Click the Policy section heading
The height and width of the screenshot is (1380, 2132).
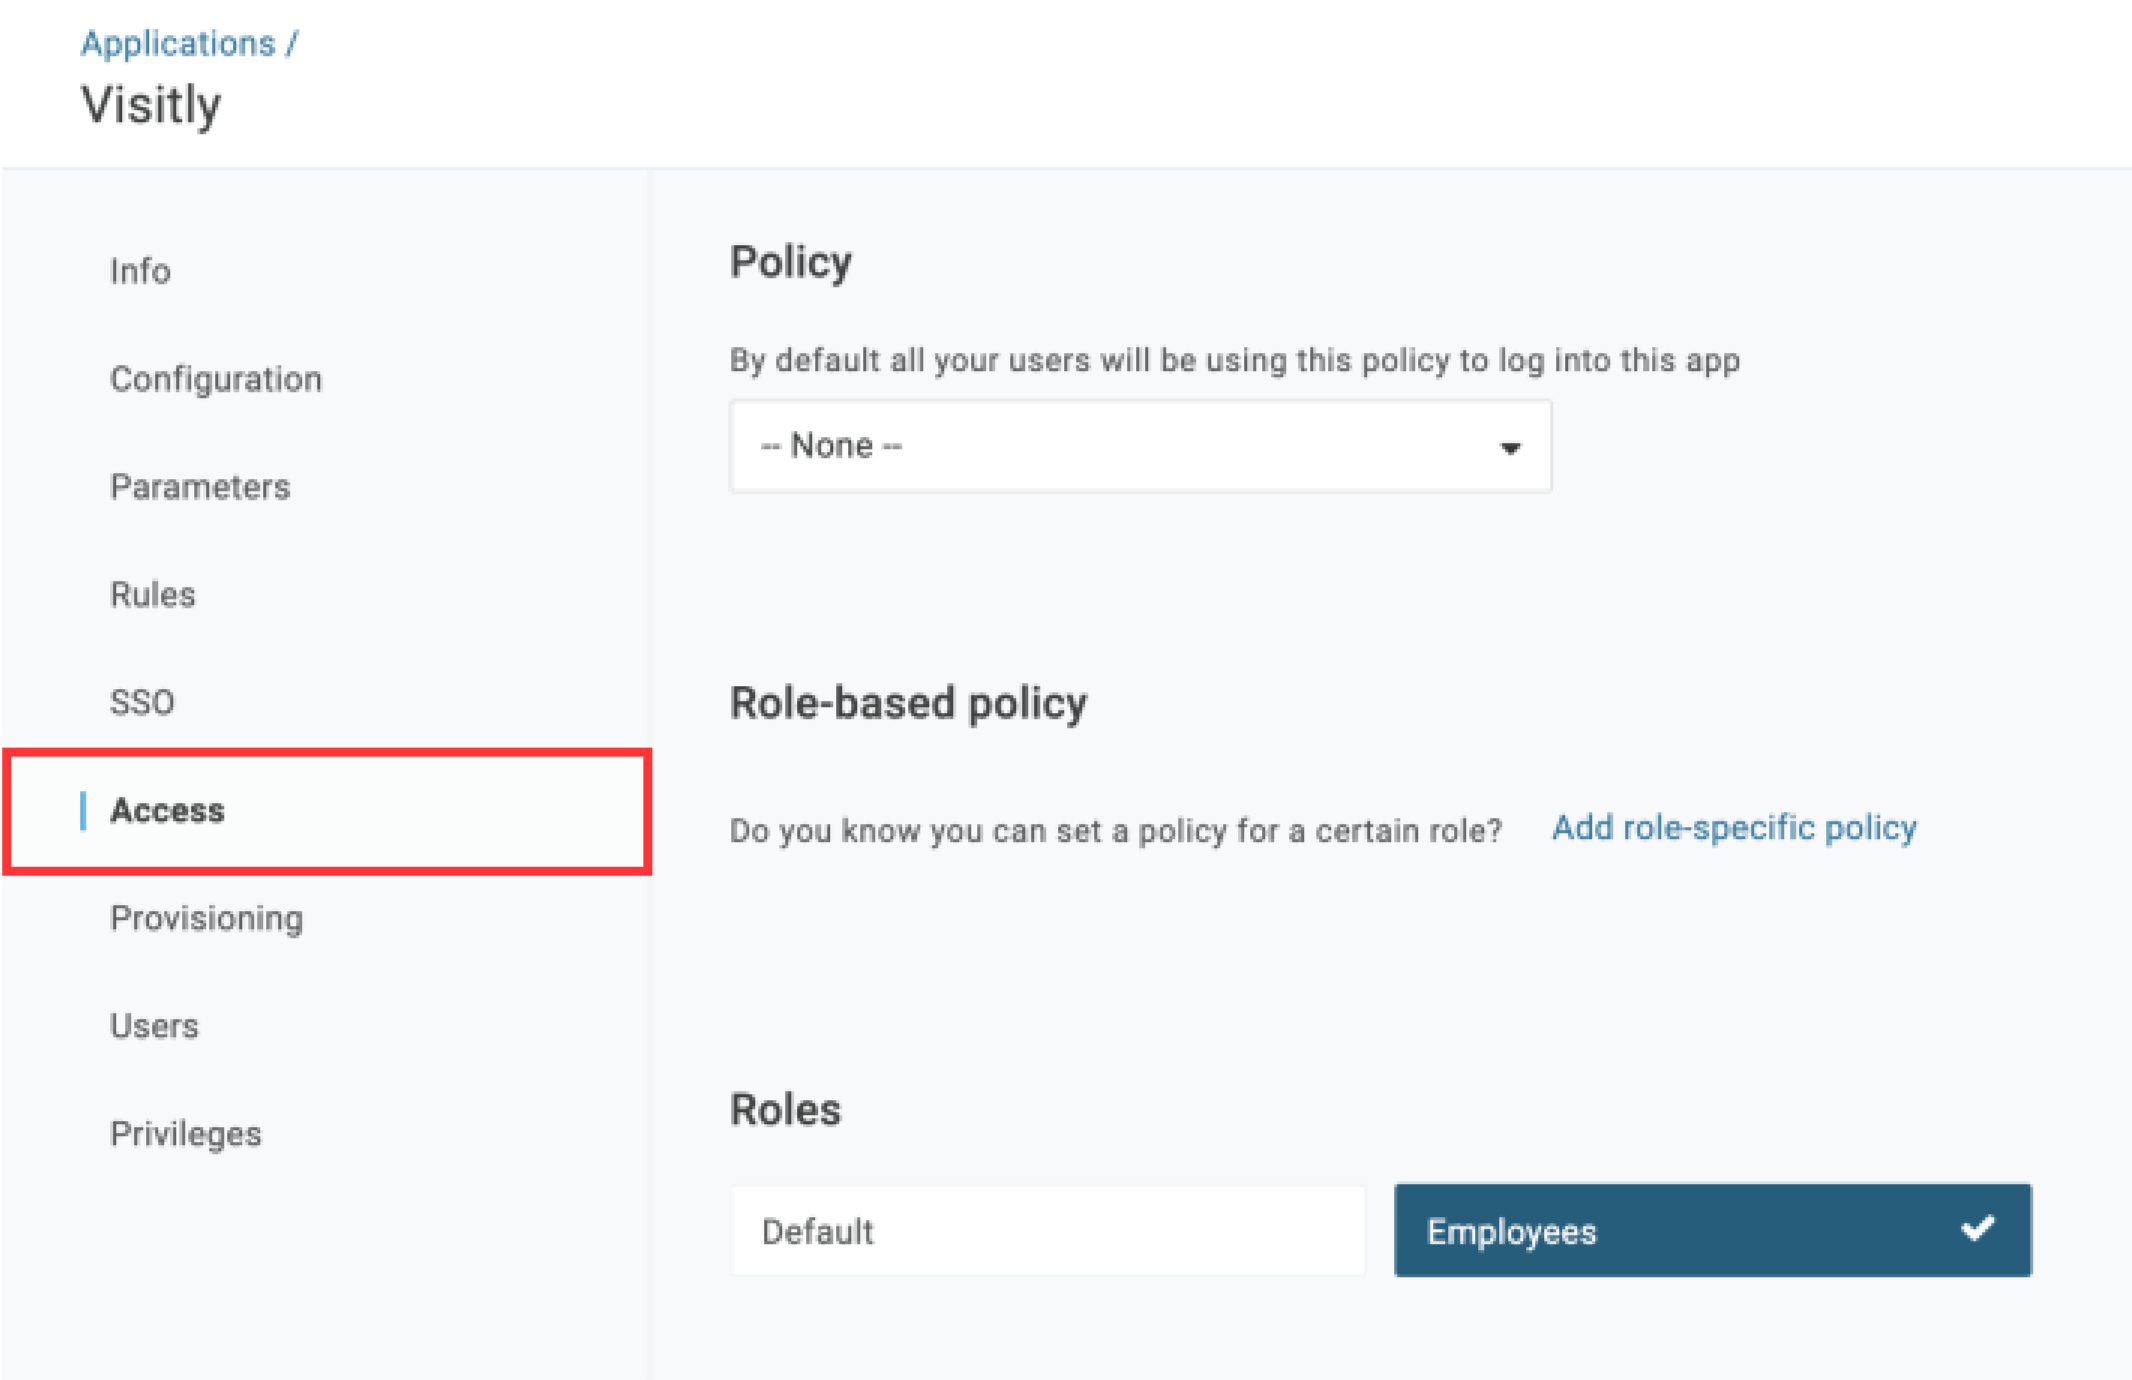click(x=791, y=262)
